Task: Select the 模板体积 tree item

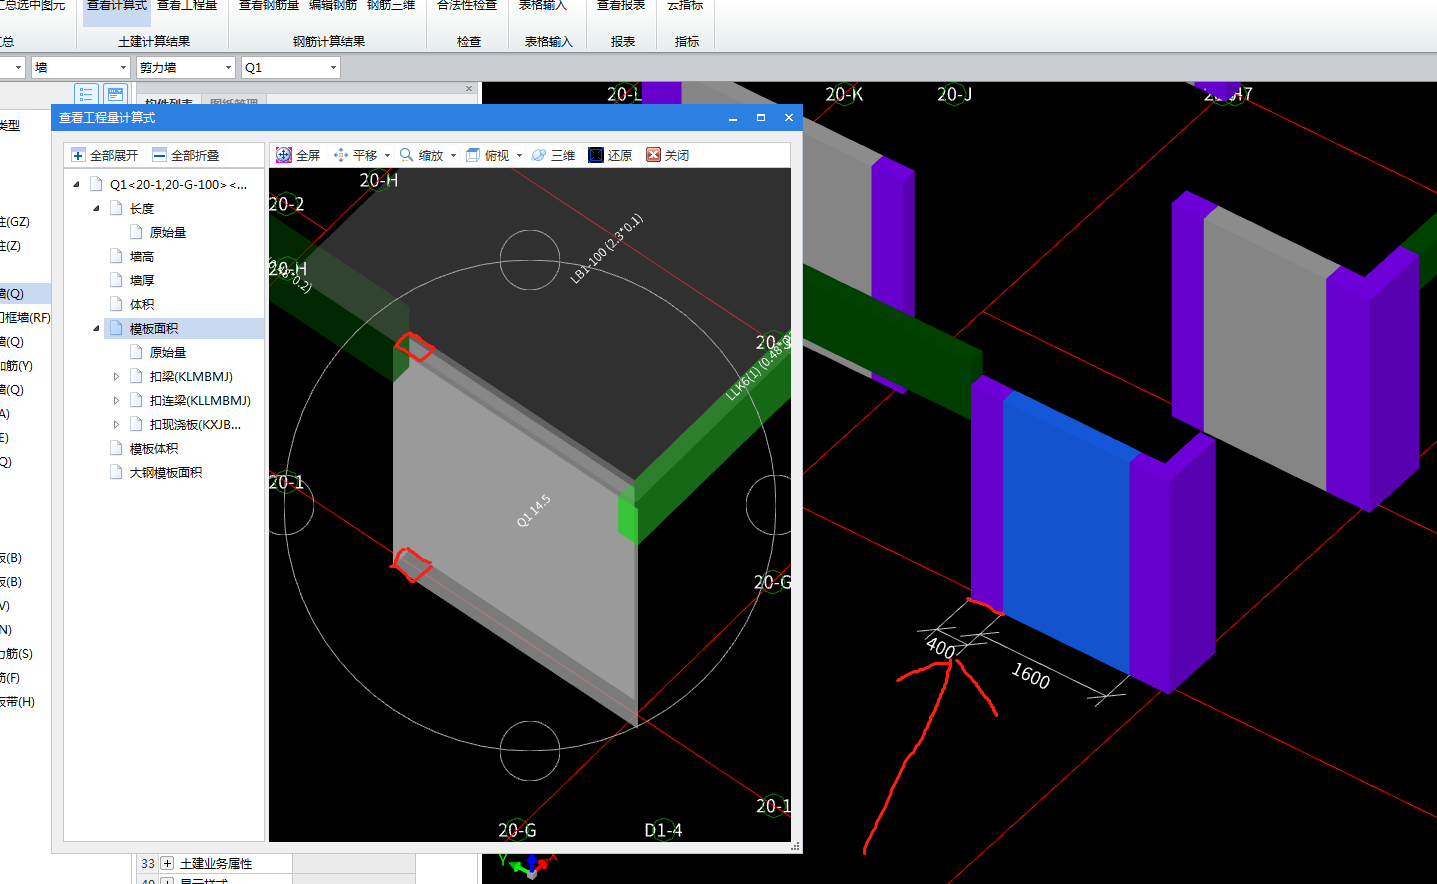Action: (154, 448)
